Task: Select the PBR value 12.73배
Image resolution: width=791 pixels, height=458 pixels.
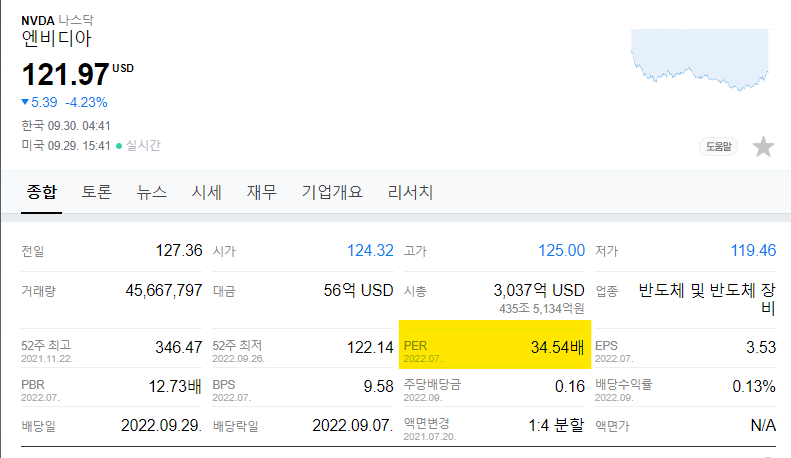Action: click(x=175, y=386)
